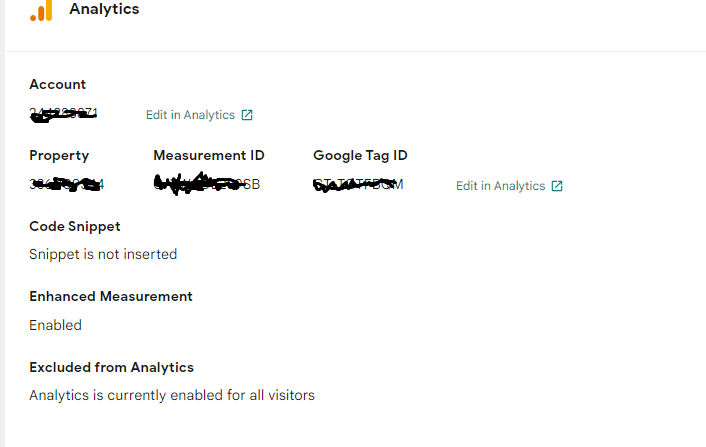Click external-link icon next to Account edit link
Screen dimensions: 706x447
(247, 115)
